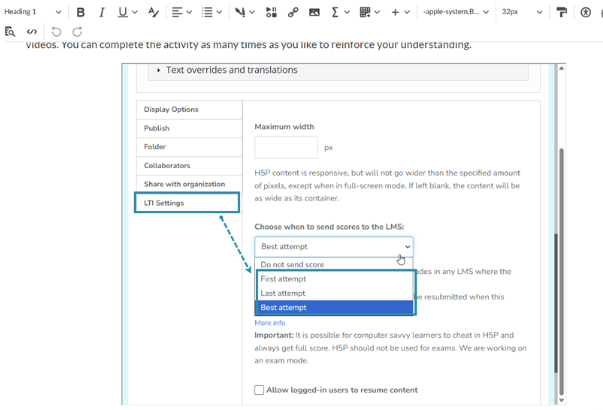603x410 pixels.
Task: Click the preview magnifier page icon
Action: click(10, 32)
